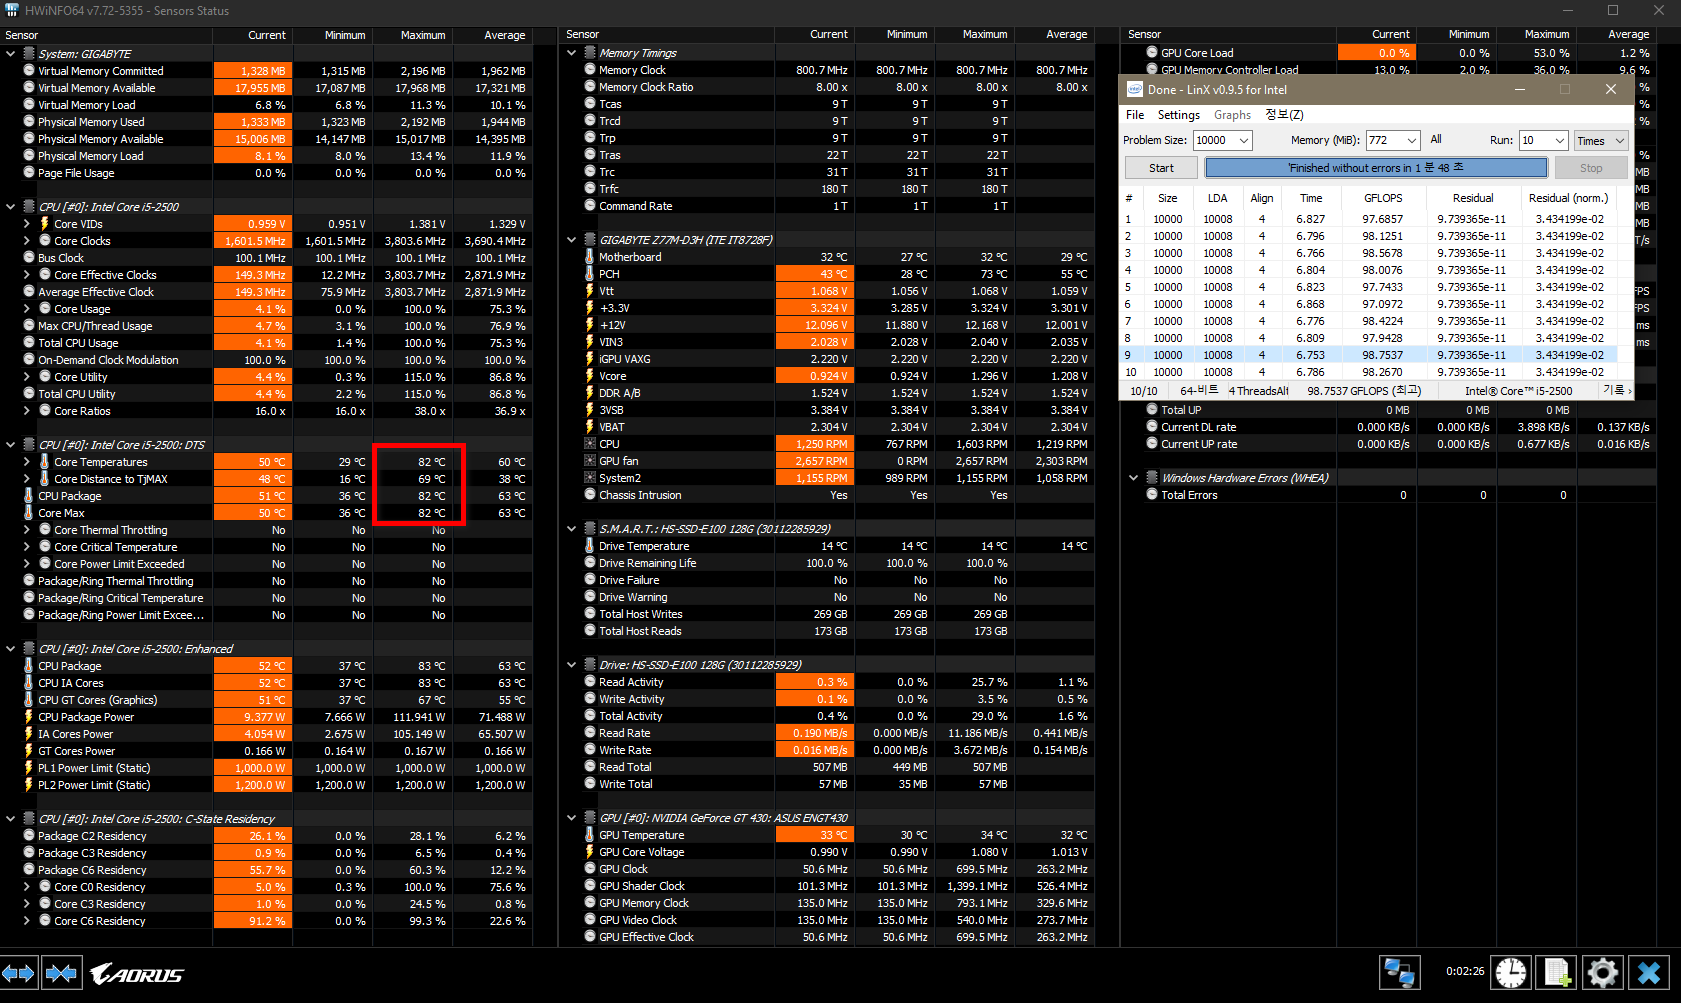Open the File menu in LinX
1681x1003 pixels.
[x=1135, y=115]
